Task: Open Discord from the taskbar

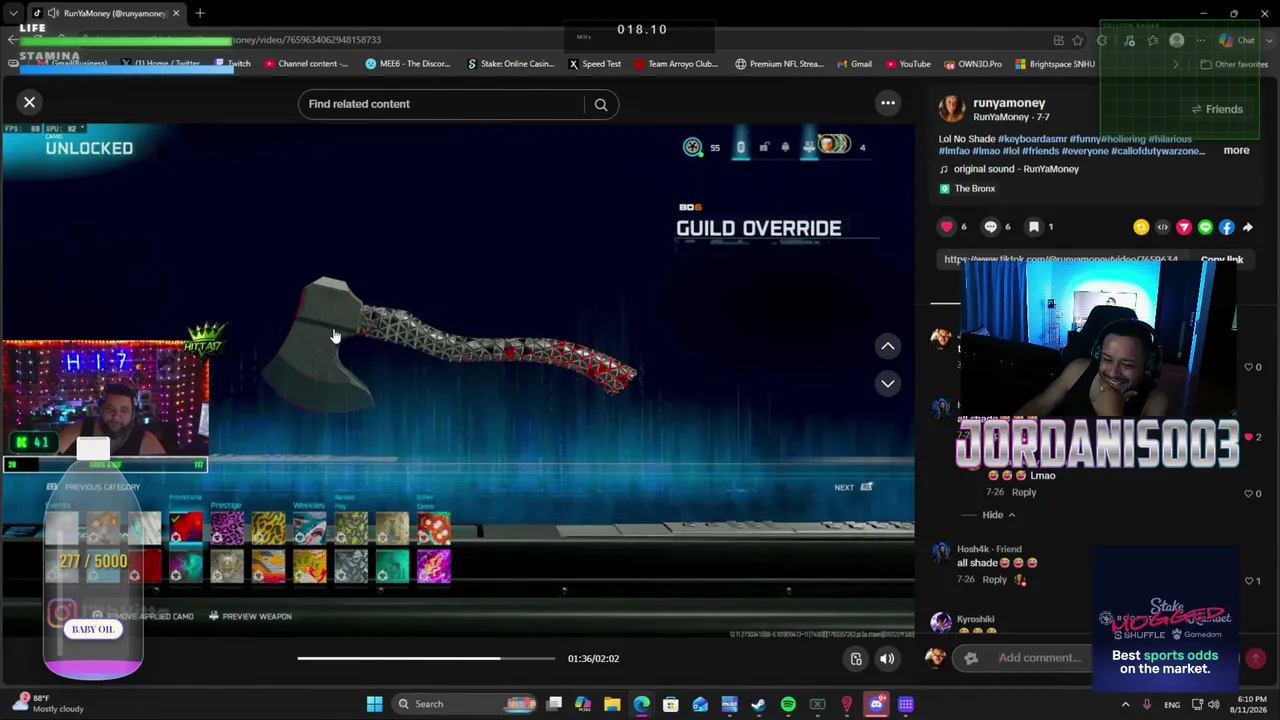Action: pyautogui.click(x=876, y=704)
